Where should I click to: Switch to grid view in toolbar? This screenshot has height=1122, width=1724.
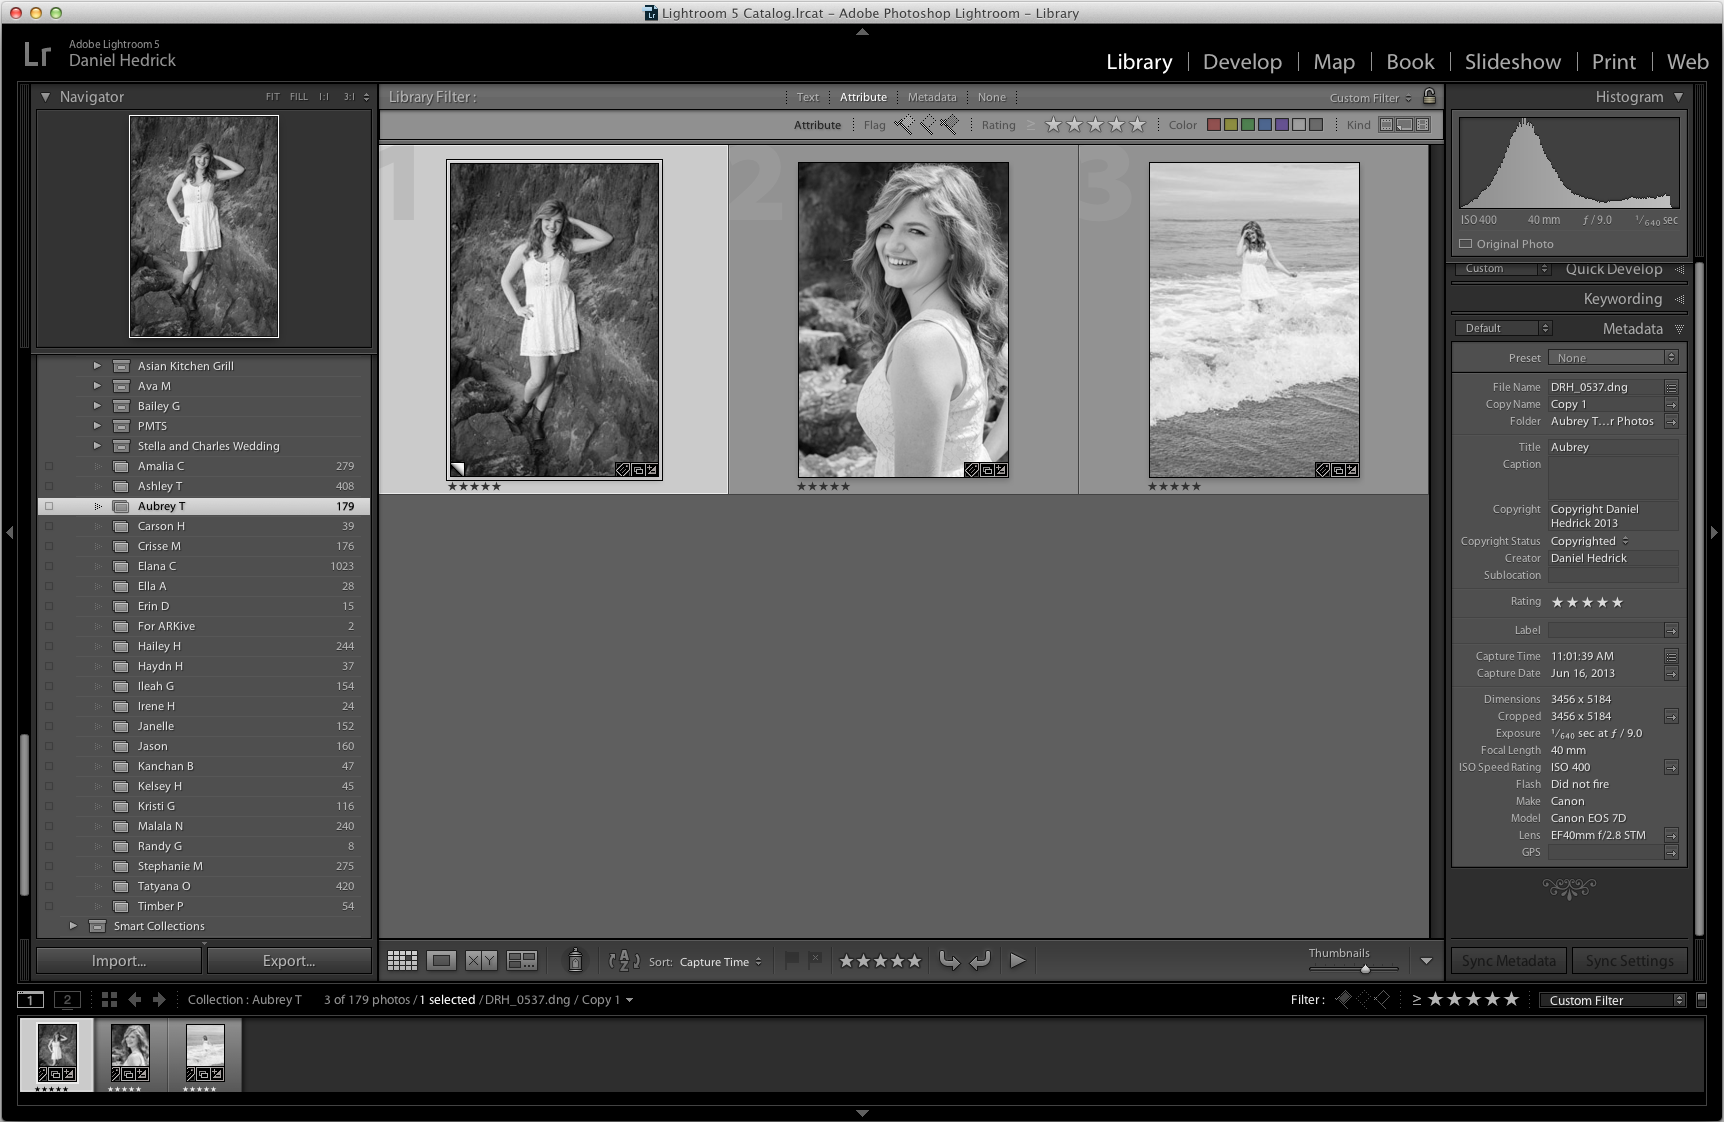[402, 961]
